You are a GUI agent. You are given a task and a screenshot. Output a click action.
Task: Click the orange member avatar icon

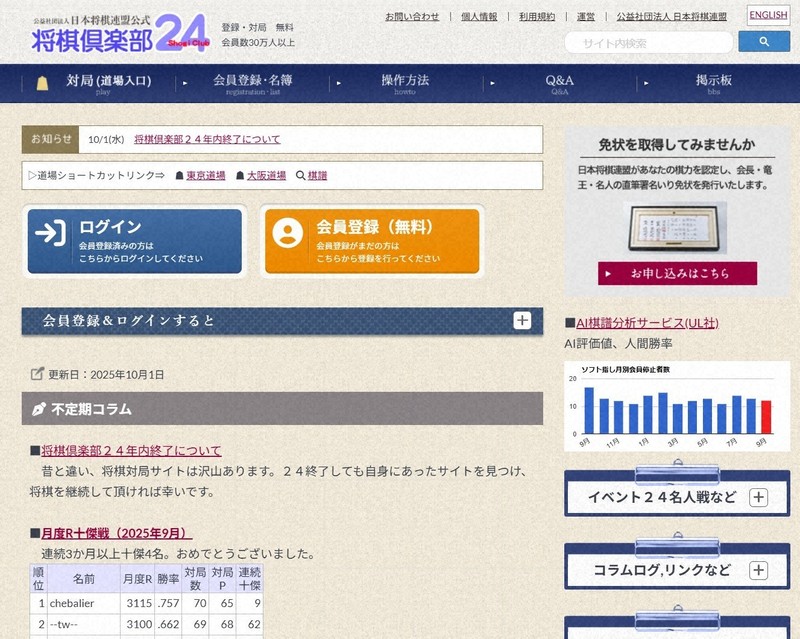[x=288, y=233]
